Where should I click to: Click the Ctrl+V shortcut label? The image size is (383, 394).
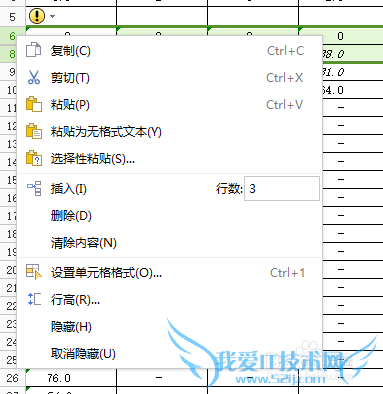pos(285,105)
